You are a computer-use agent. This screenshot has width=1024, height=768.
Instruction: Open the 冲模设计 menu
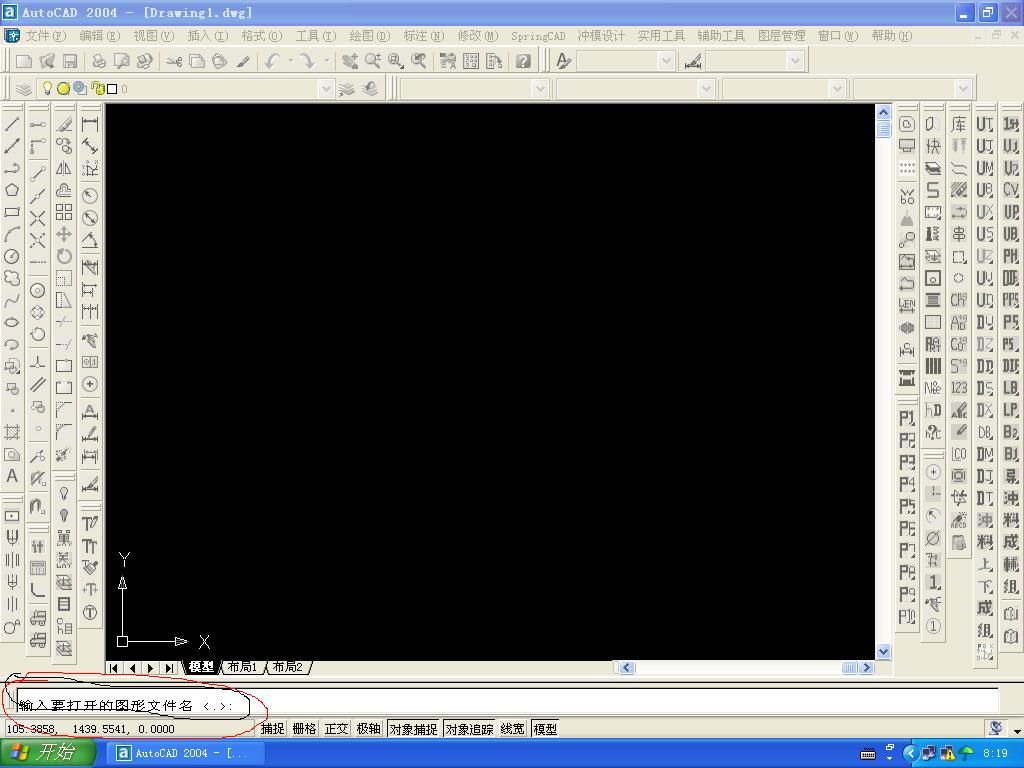(601, 36)
